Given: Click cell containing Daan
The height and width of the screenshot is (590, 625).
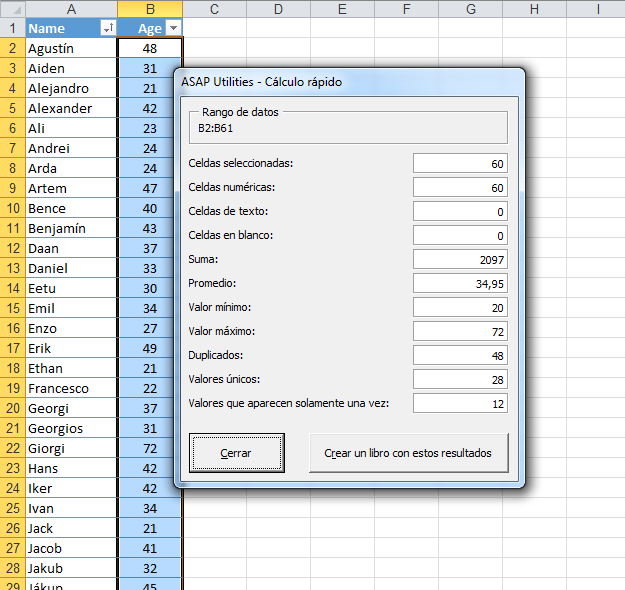Looking at the screenshot, I should (x=71, y=248).
